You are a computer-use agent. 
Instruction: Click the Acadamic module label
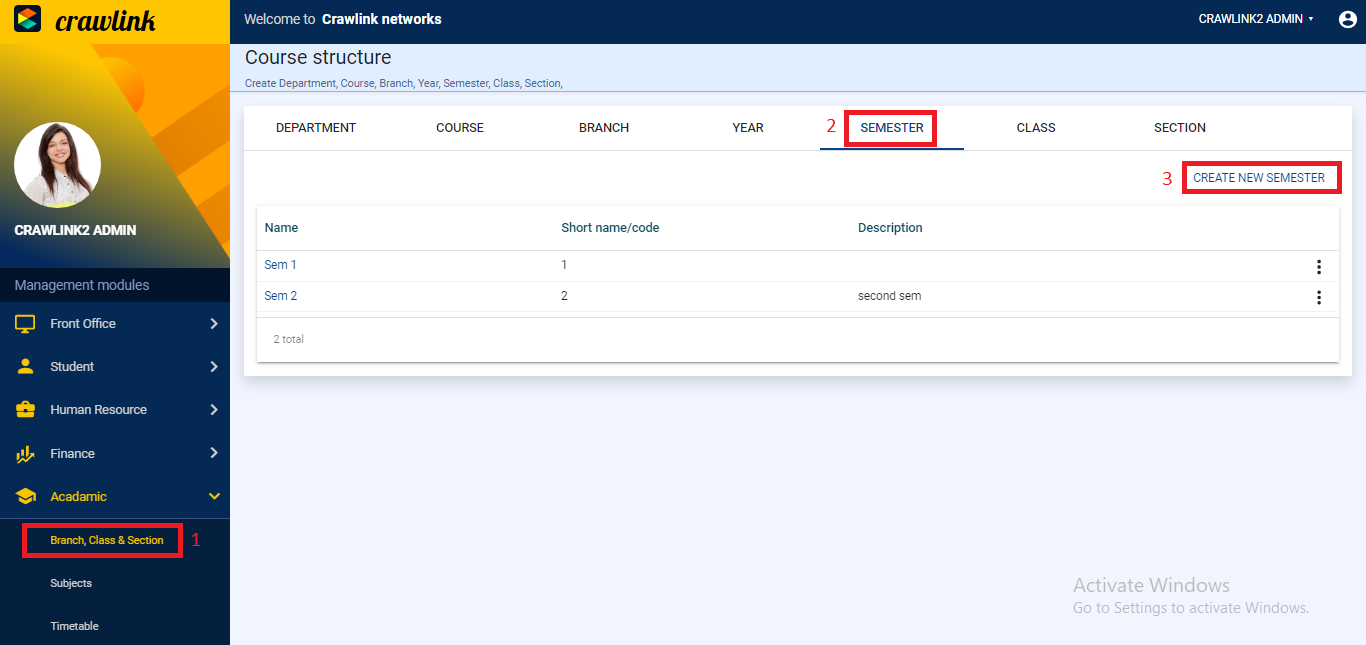point(78,497)
